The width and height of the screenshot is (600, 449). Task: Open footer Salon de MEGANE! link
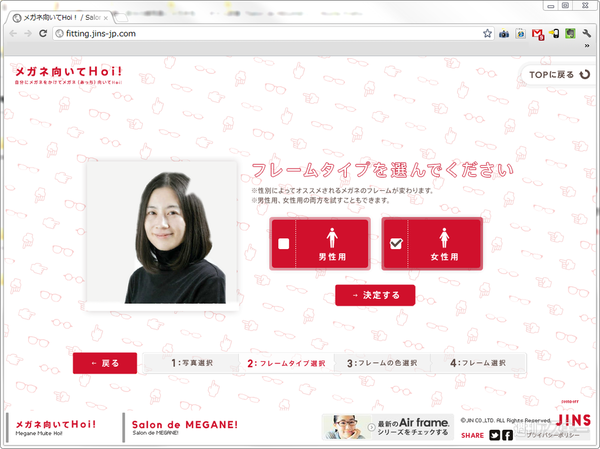click(x=185, y=427)
